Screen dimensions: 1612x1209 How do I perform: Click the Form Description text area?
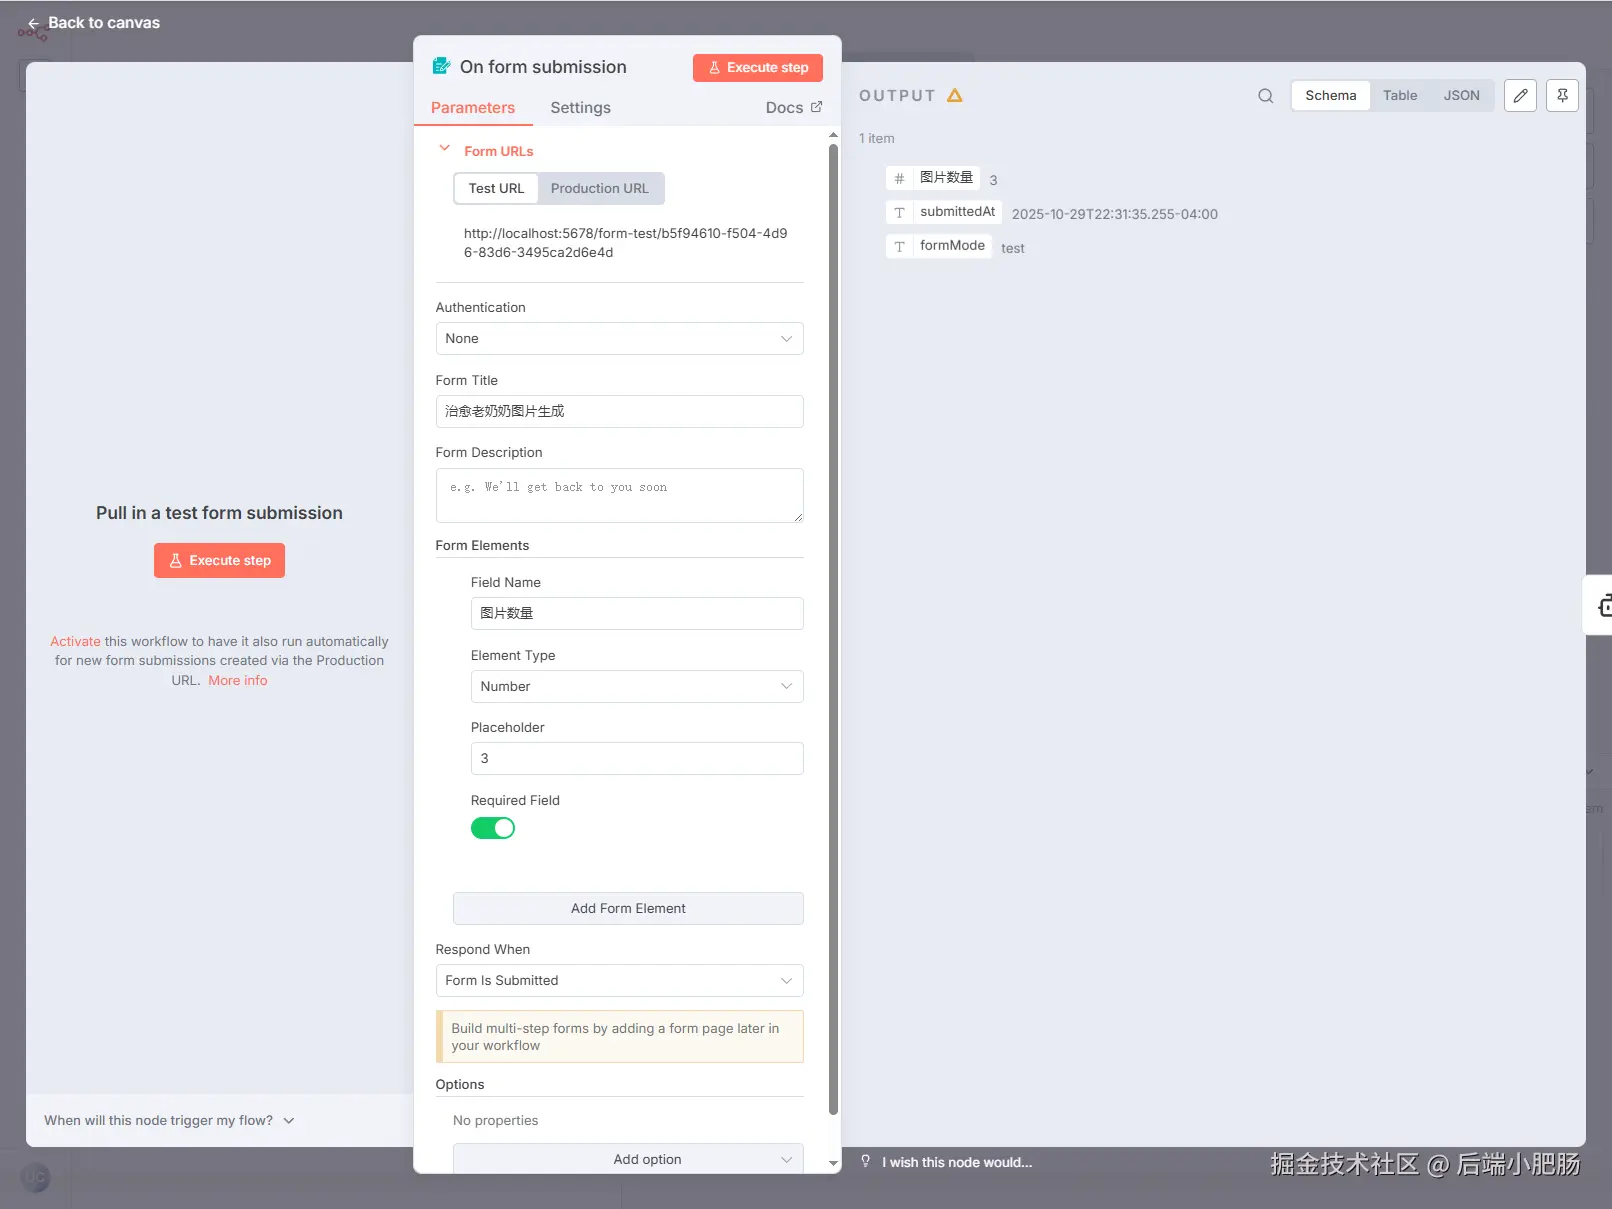click(619, 495)
